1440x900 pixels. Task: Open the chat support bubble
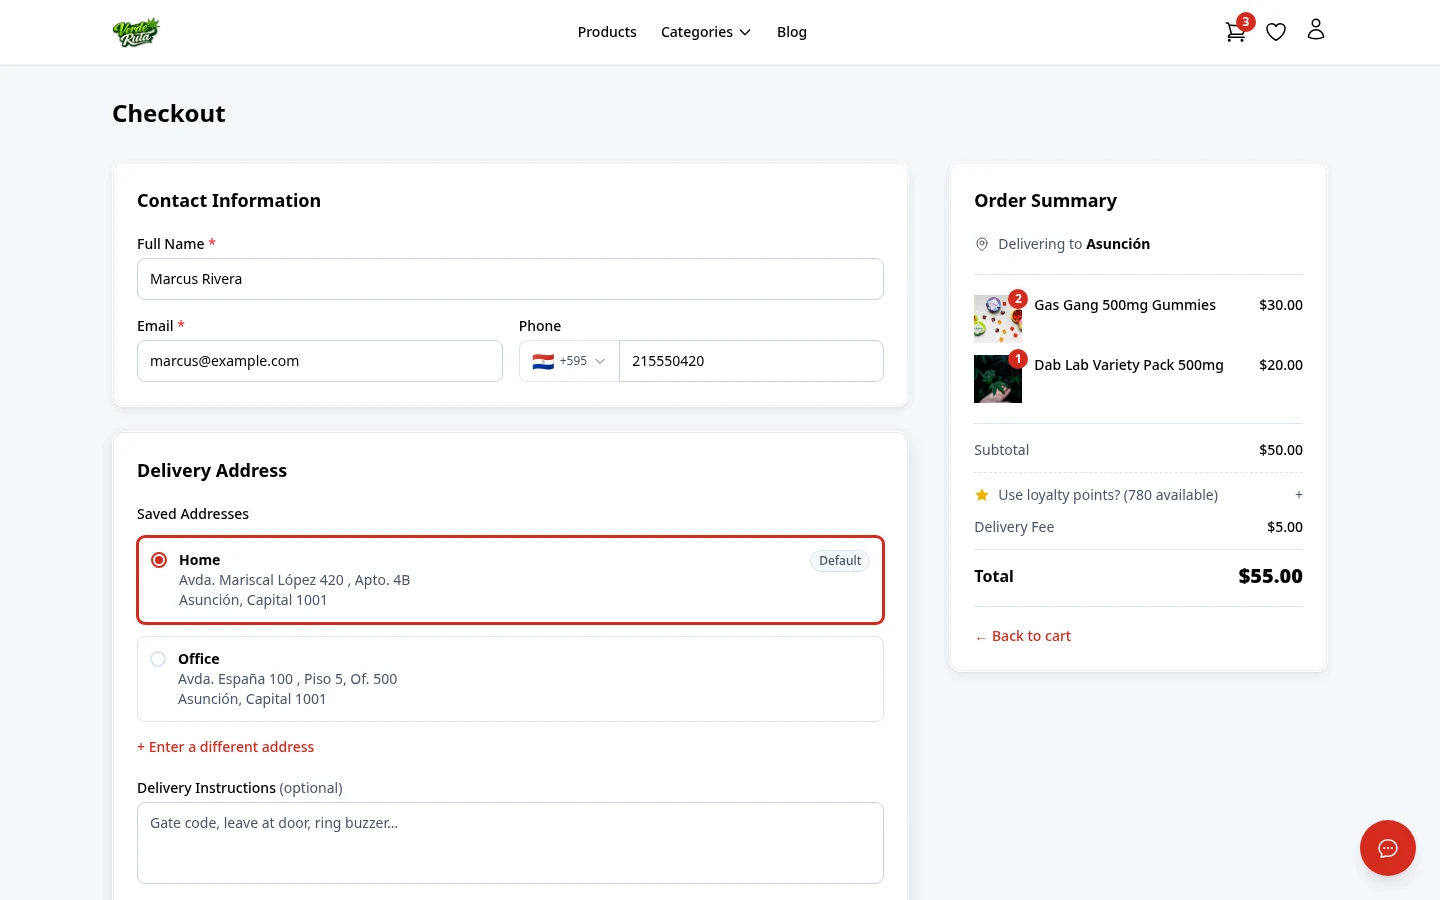point(1388,848)
